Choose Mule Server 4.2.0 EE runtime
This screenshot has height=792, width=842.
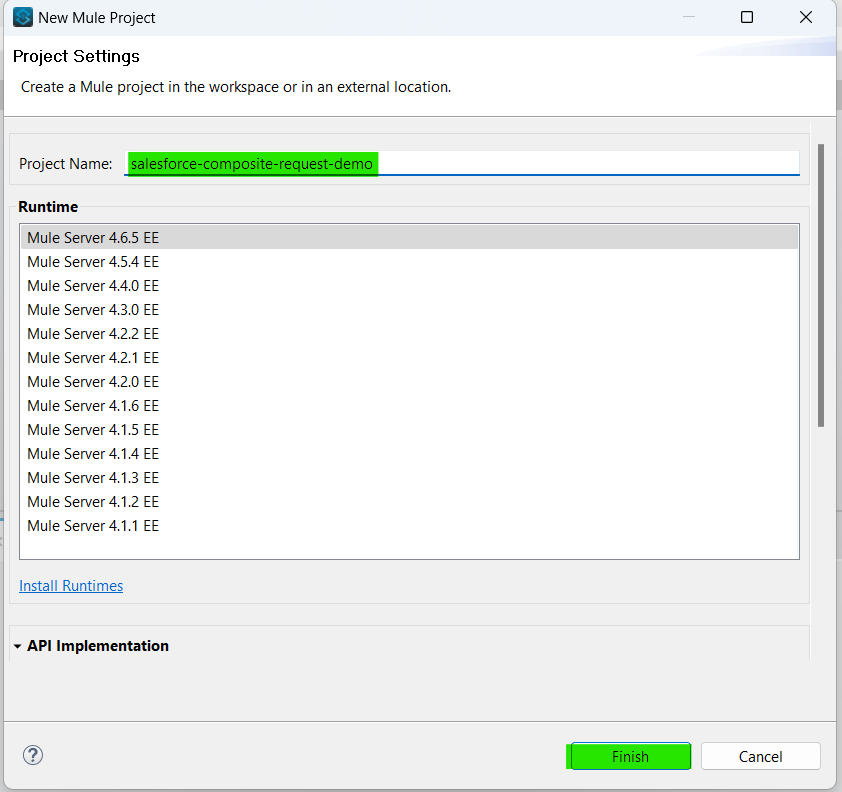click(x=93, y=382)
